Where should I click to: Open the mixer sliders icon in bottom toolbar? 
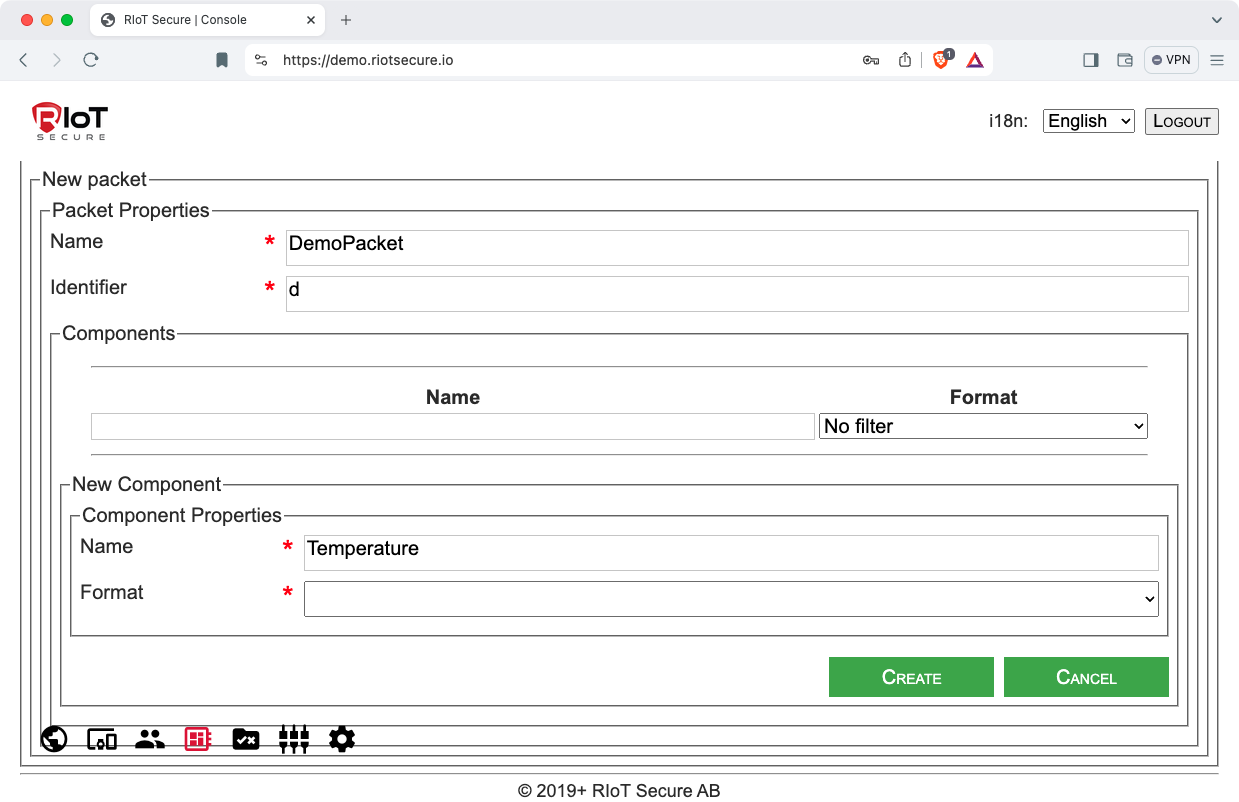click(294, 739)
